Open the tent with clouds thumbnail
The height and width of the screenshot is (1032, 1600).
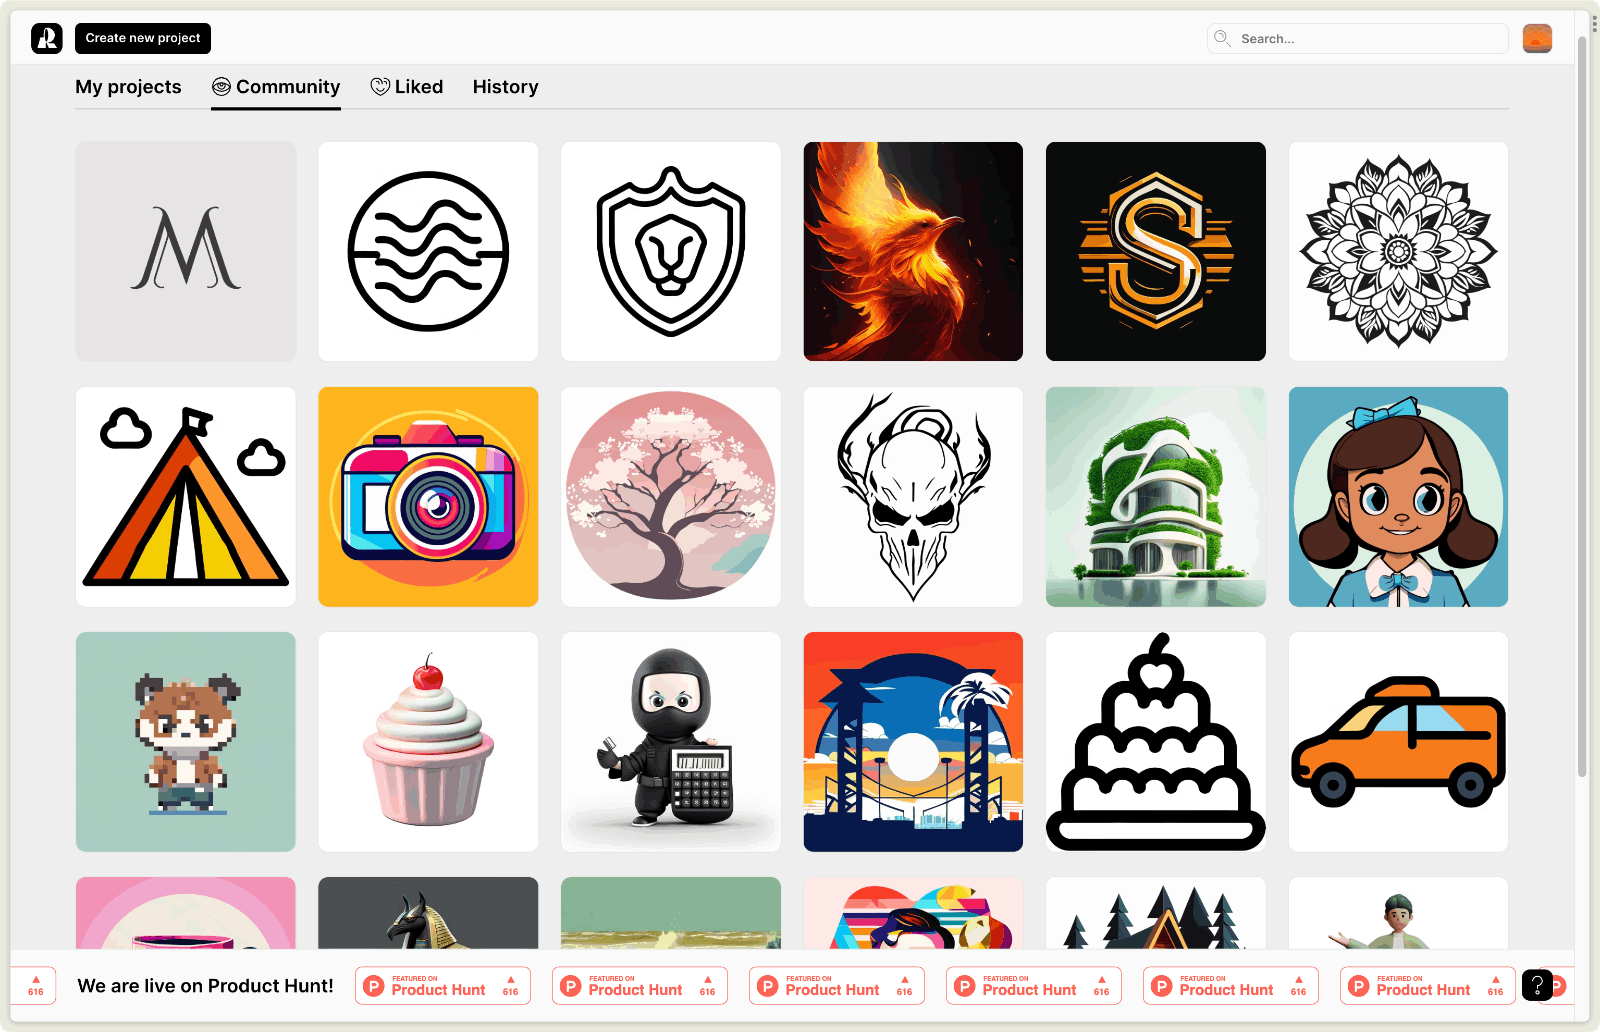tap(186, 497)
